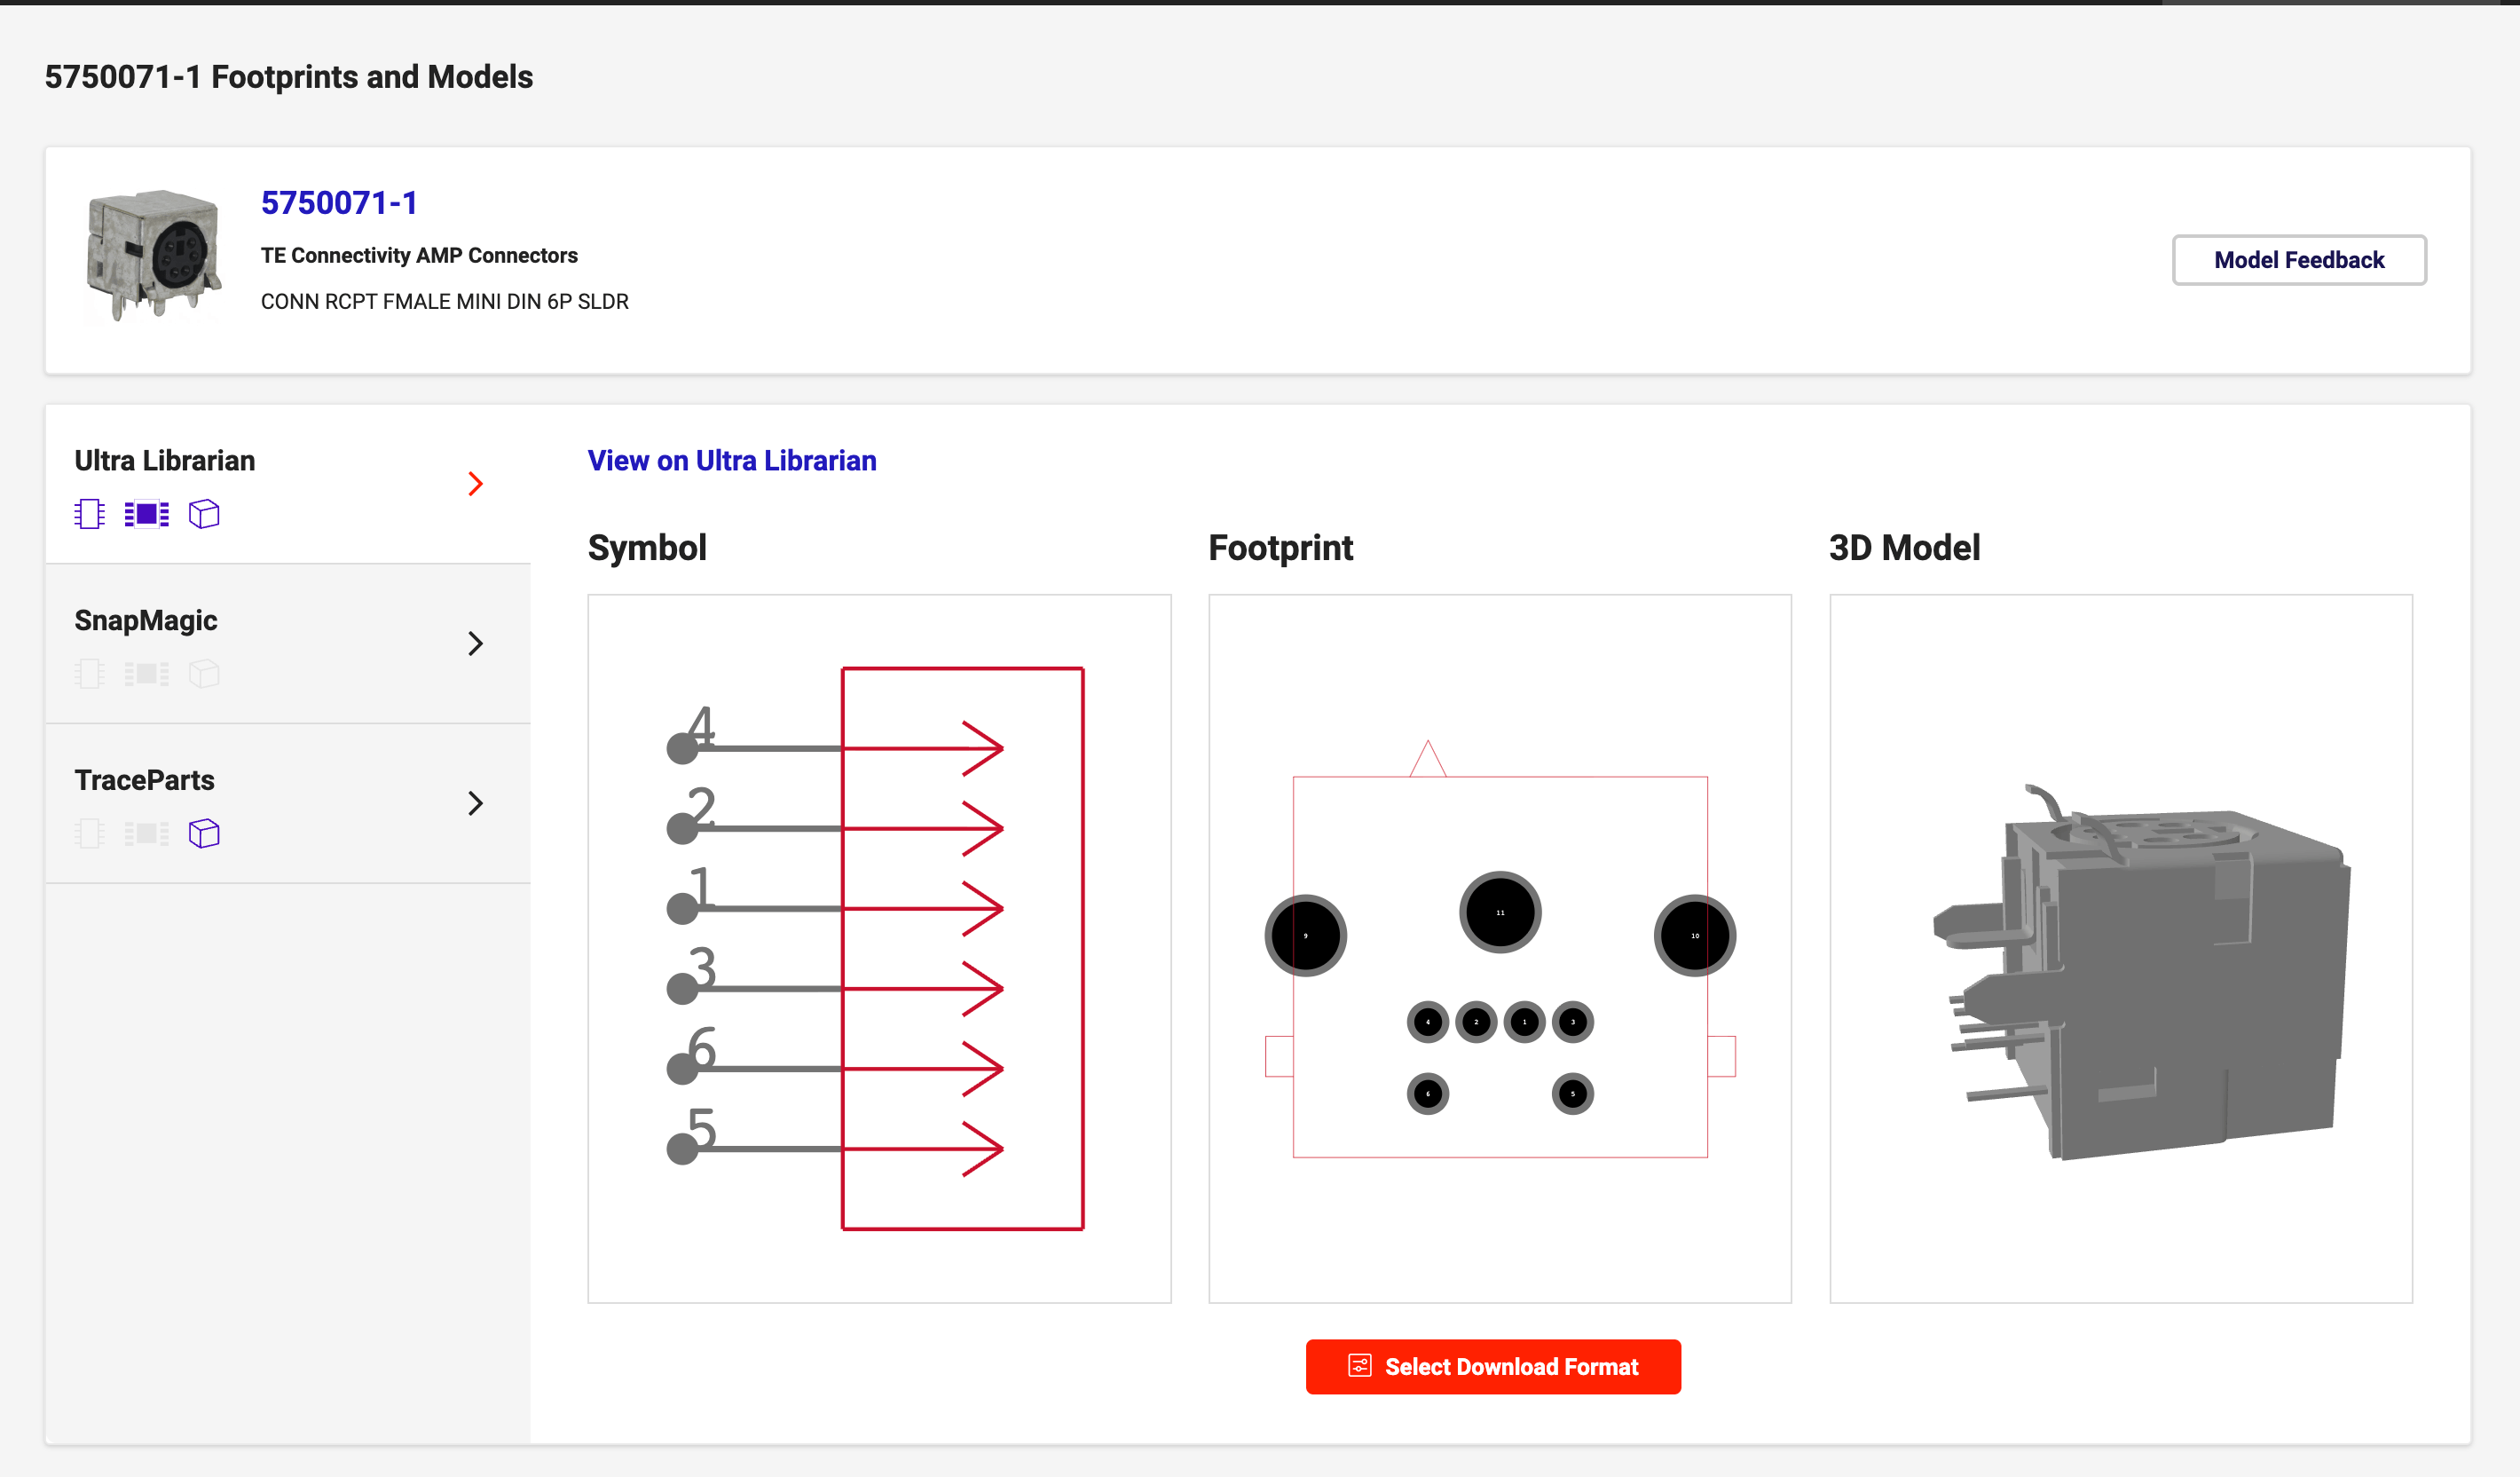This screenshot has width=2520, height=1477.
Task: Click SnapMagic greyed 3D cube icon
Action: [204, 674]
